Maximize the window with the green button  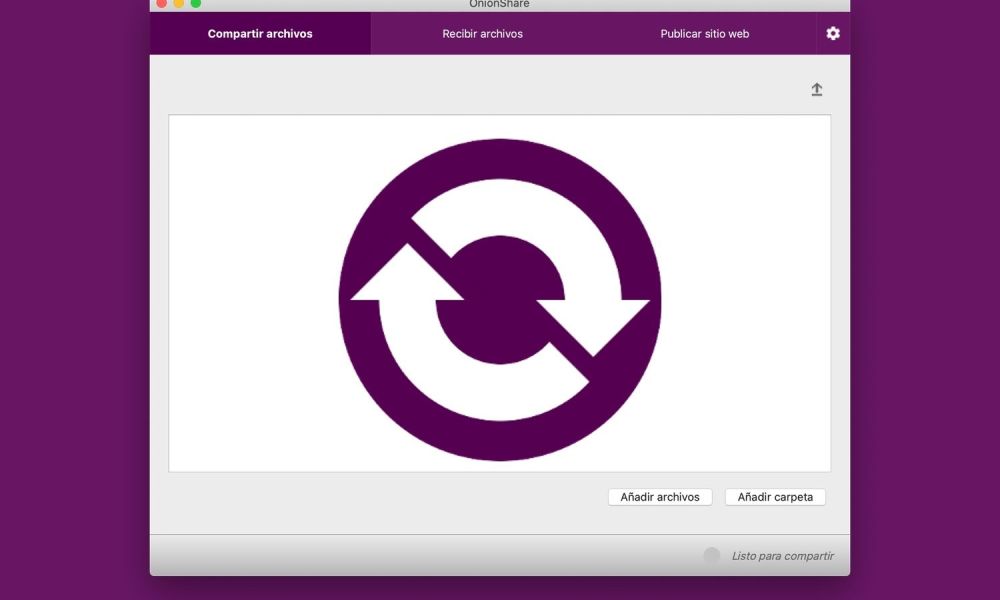196,3
